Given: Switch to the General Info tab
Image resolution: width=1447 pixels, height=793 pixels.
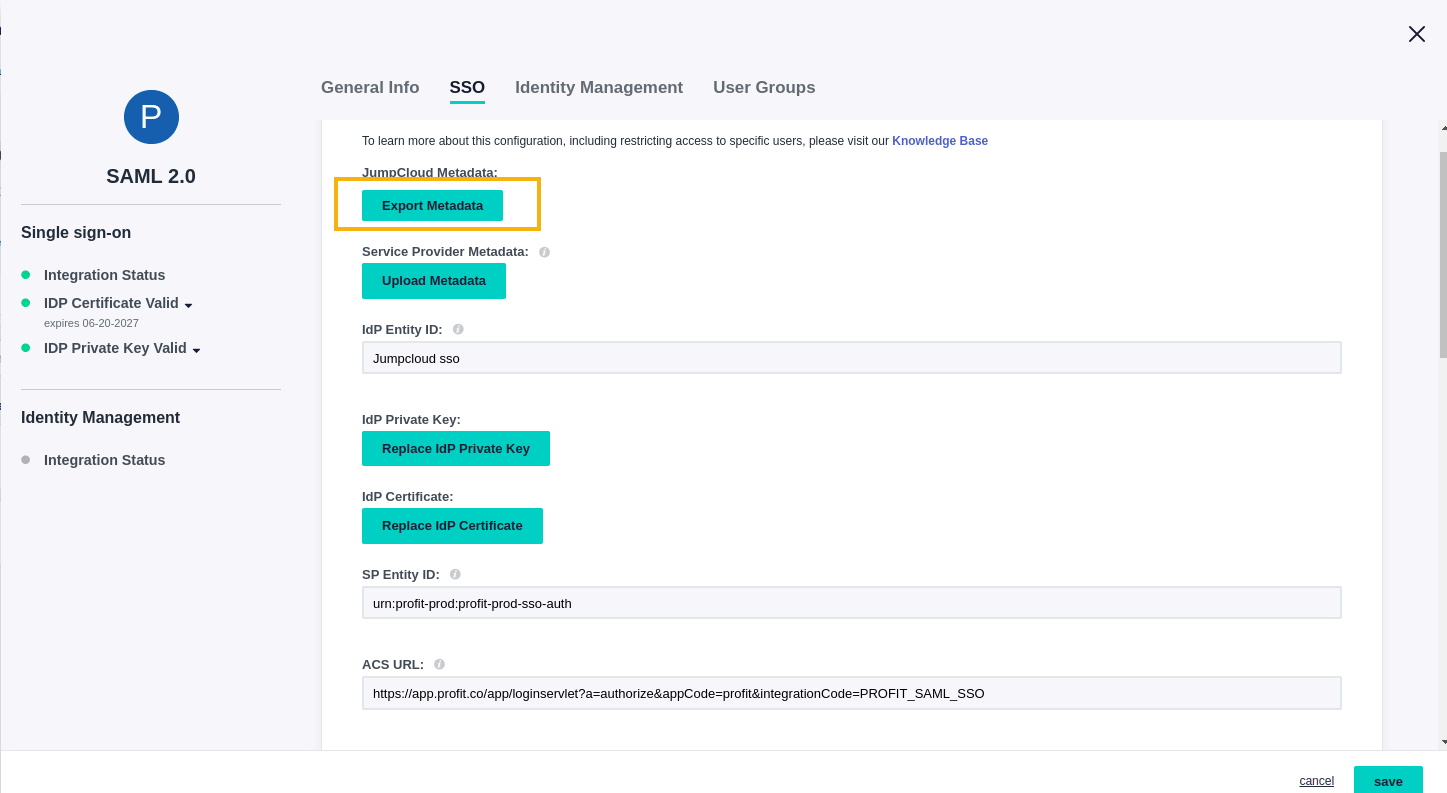Looking at the screenshot, I should [370, 87].
